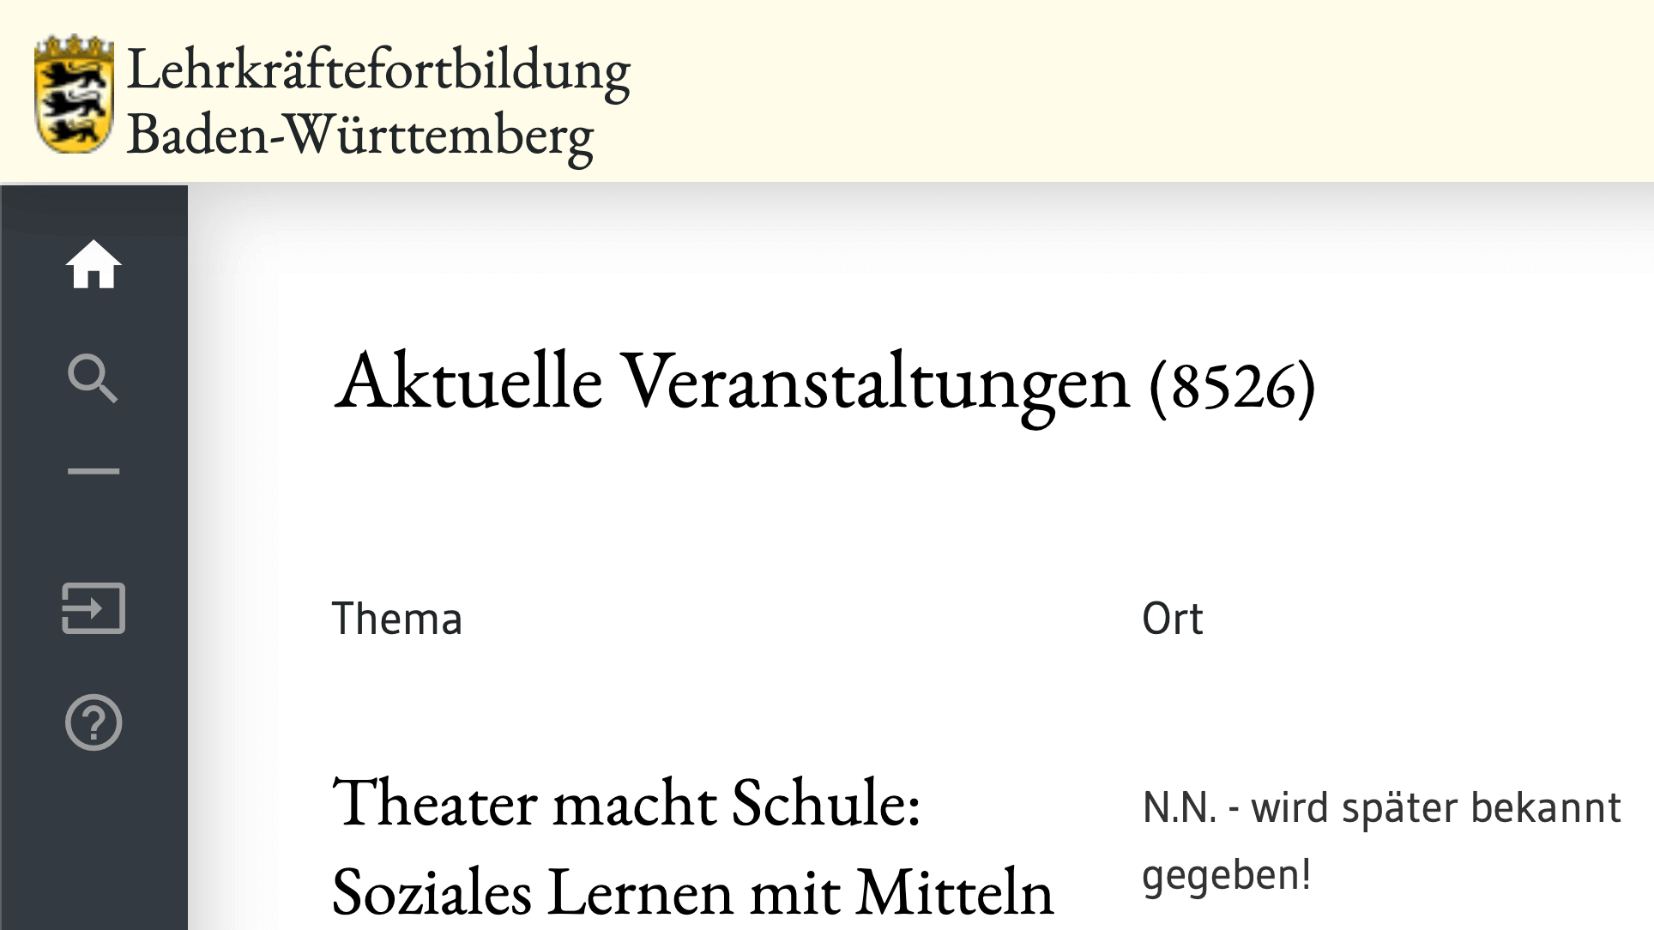Sort by the 'Thema' column header
Viewport: 1654px width, 930px height.
click(397, 619)
